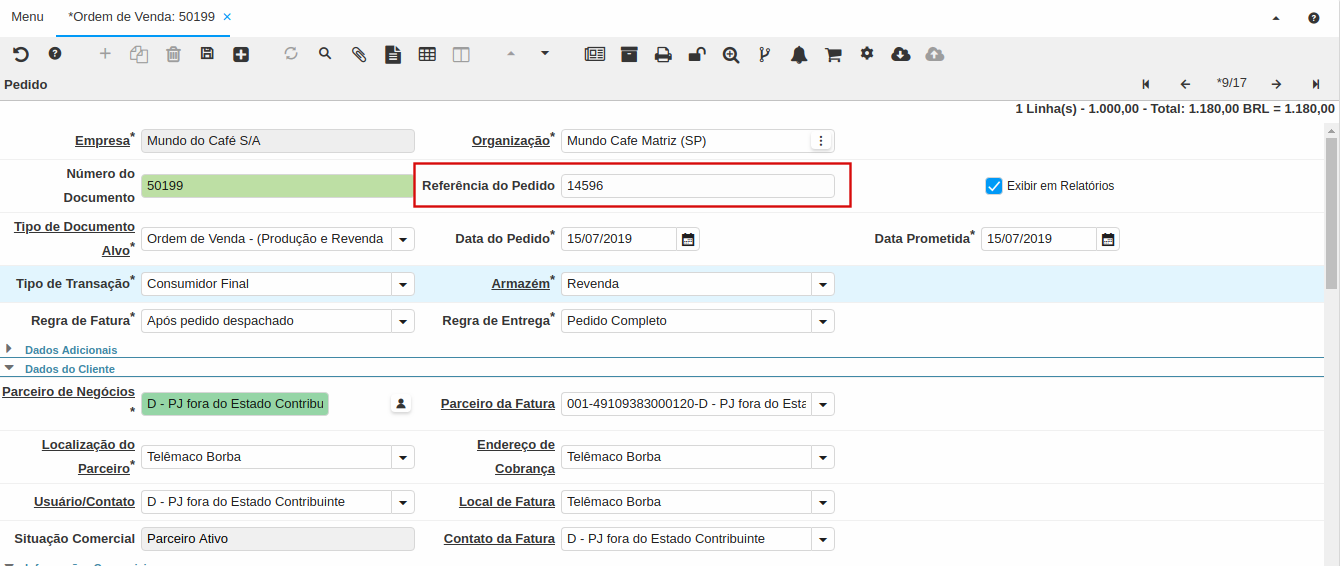Open Data do Pedido calendar picker

(688, 239)
